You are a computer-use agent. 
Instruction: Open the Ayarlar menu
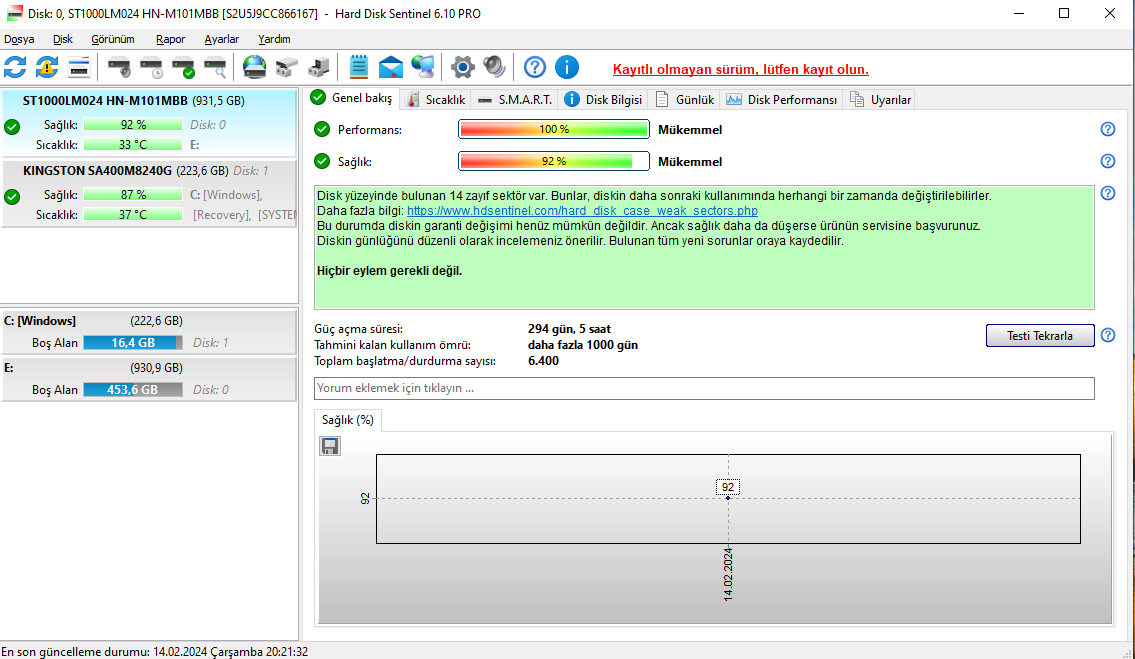click(221, 39)
